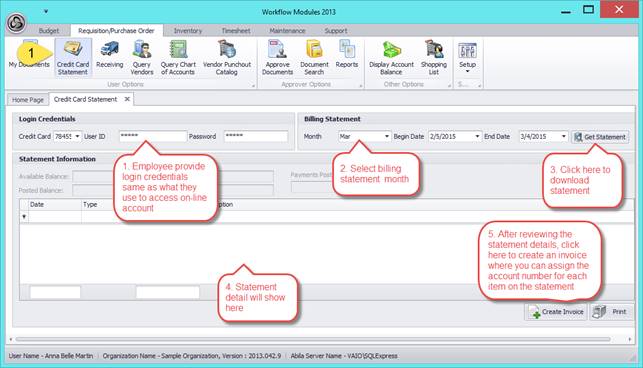Click the scroll right arrow
Viewport: 643px width, 368px height.
(x=629, y=339)
